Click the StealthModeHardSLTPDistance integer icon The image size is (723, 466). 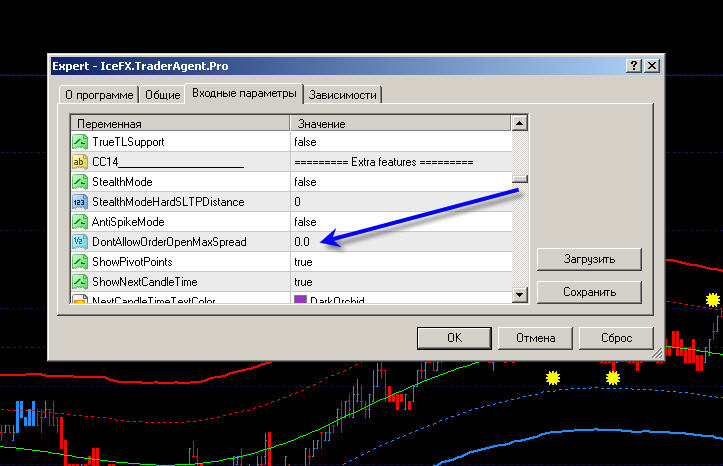point(80,201)
